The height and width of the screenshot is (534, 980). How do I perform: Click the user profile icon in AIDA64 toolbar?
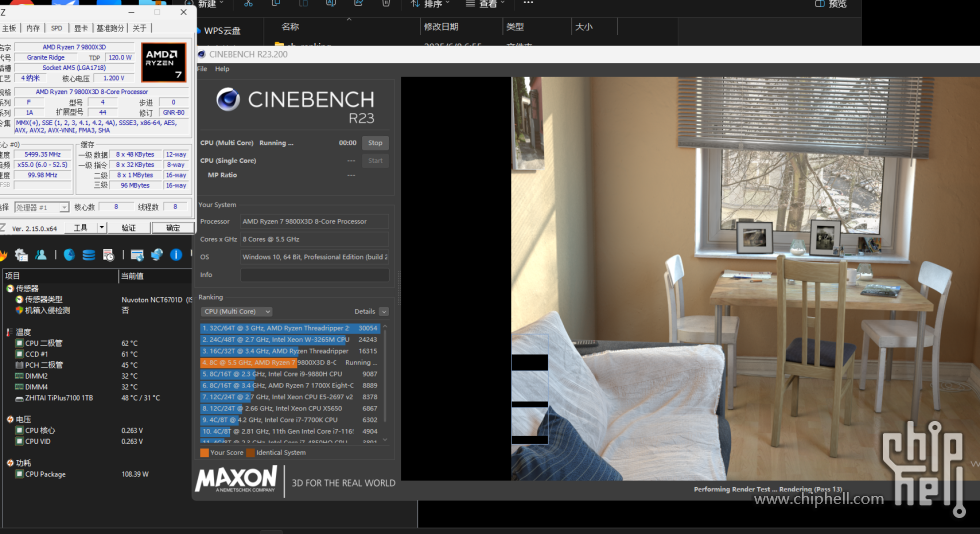tap(41, 254)
